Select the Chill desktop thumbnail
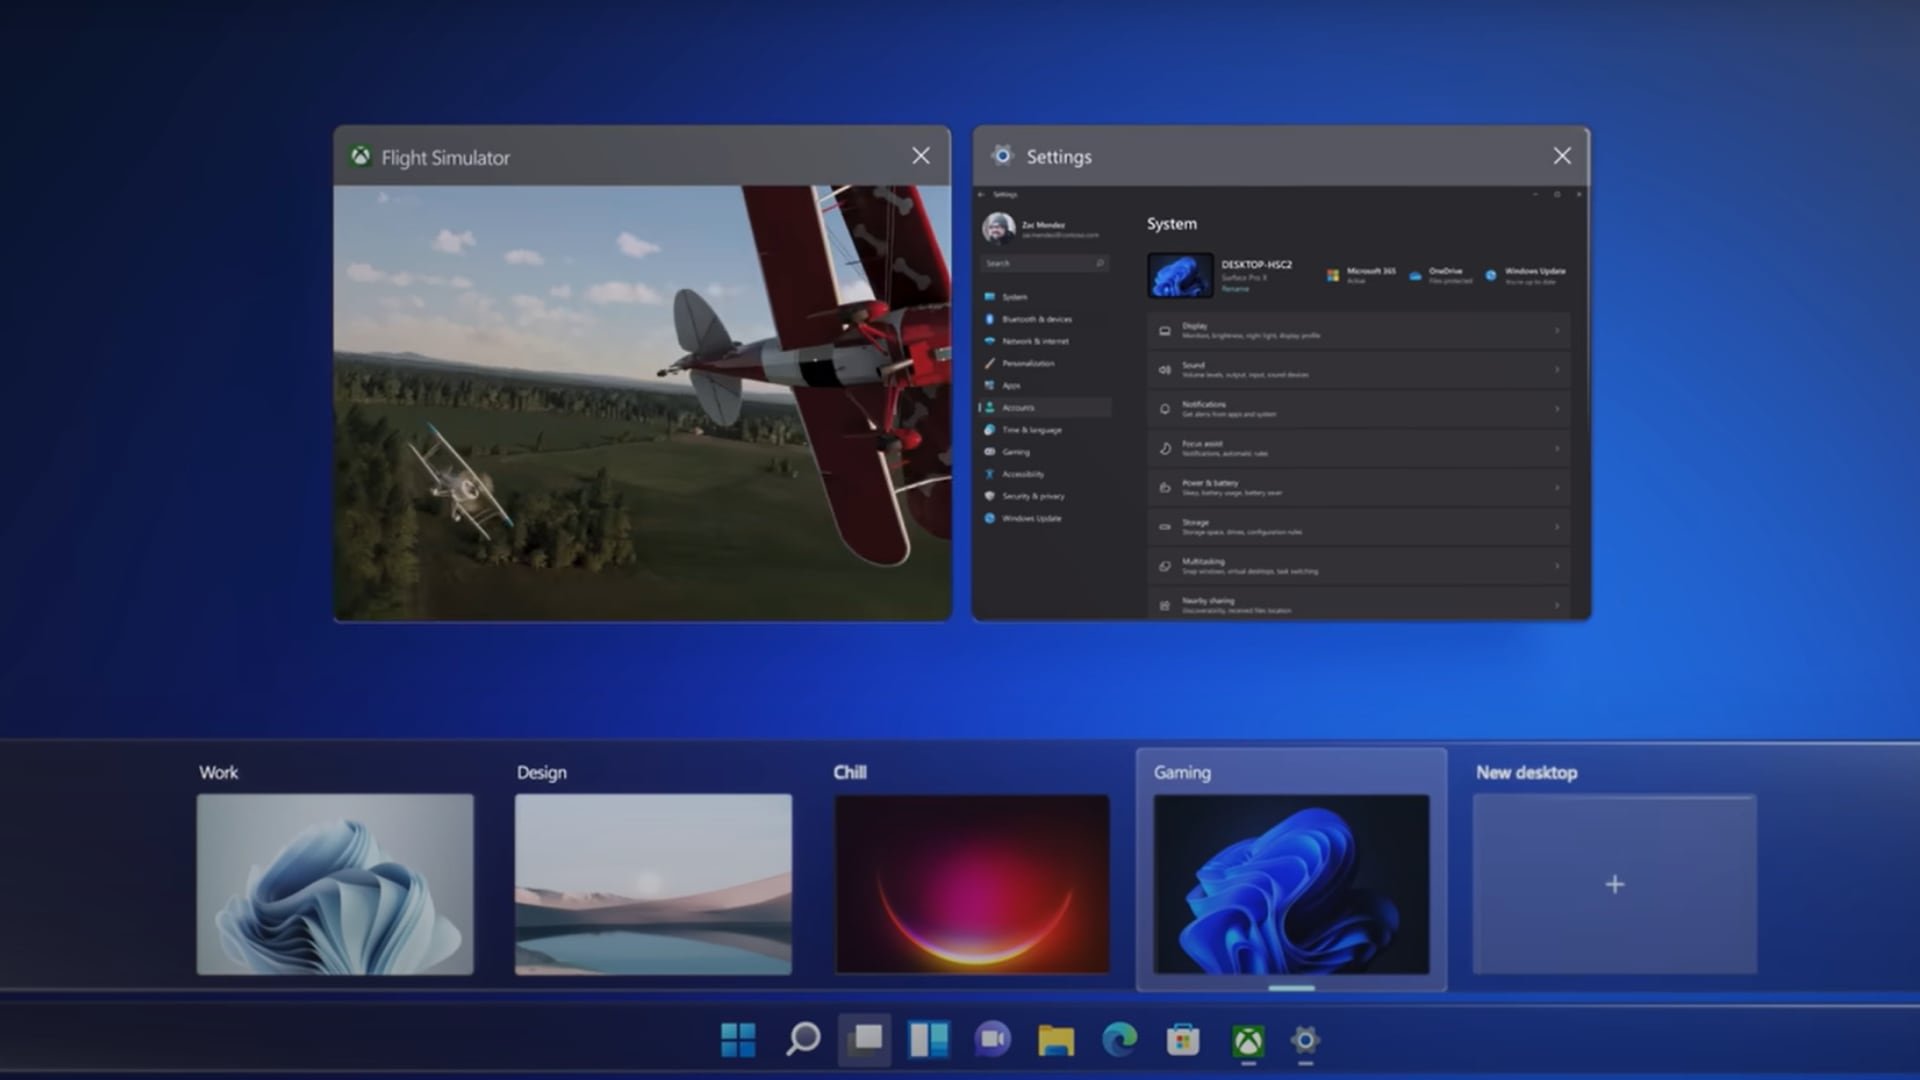 (x=972, y=884)
